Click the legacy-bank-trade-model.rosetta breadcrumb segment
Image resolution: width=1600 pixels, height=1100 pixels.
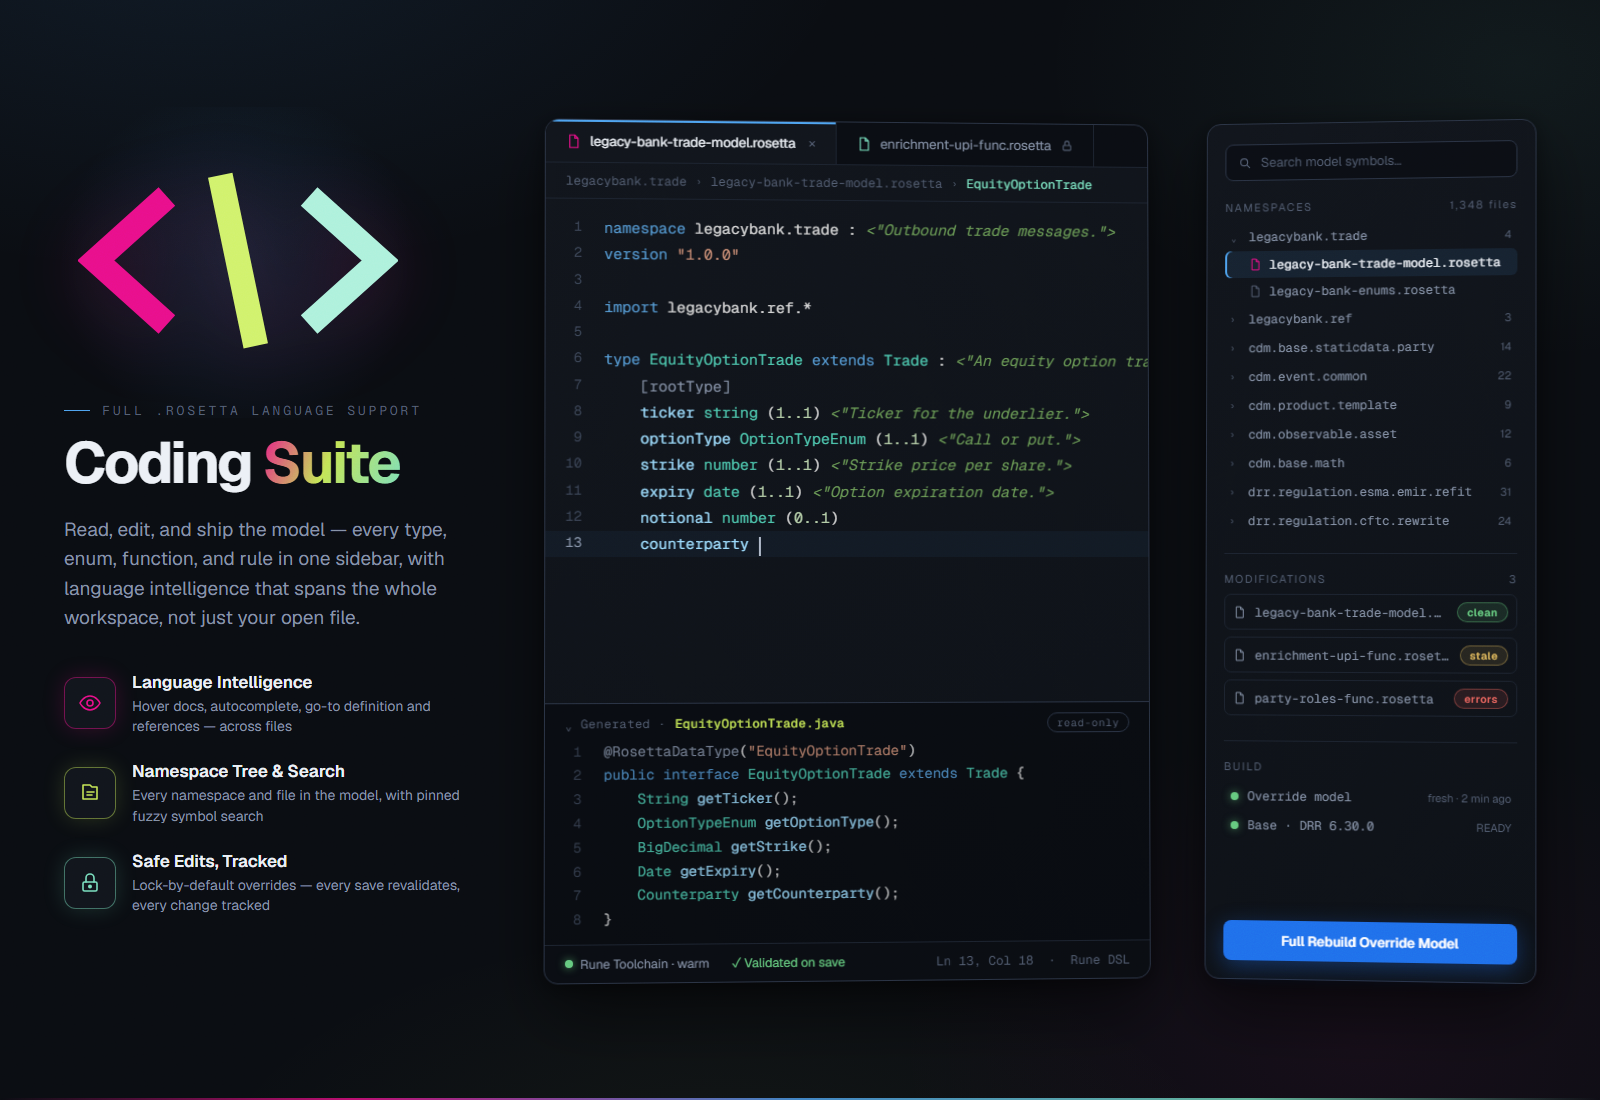[x=826, y=183]
